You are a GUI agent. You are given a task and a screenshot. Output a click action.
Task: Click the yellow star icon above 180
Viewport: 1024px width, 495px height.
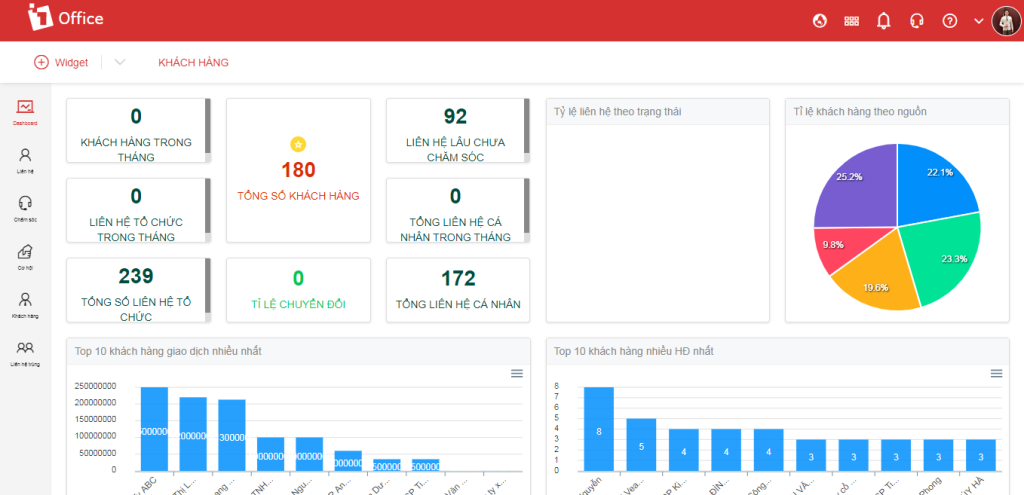[298, 144]
